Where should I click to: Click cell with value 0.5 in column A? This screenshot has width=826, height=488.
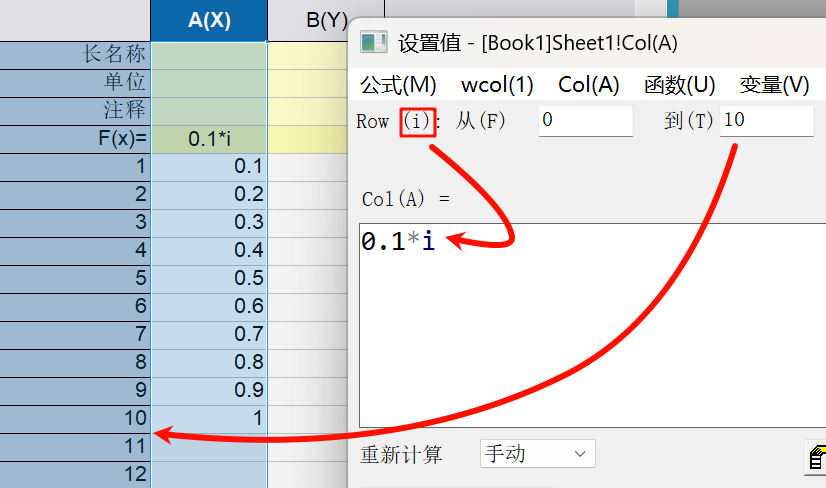[x=209, y=279]
